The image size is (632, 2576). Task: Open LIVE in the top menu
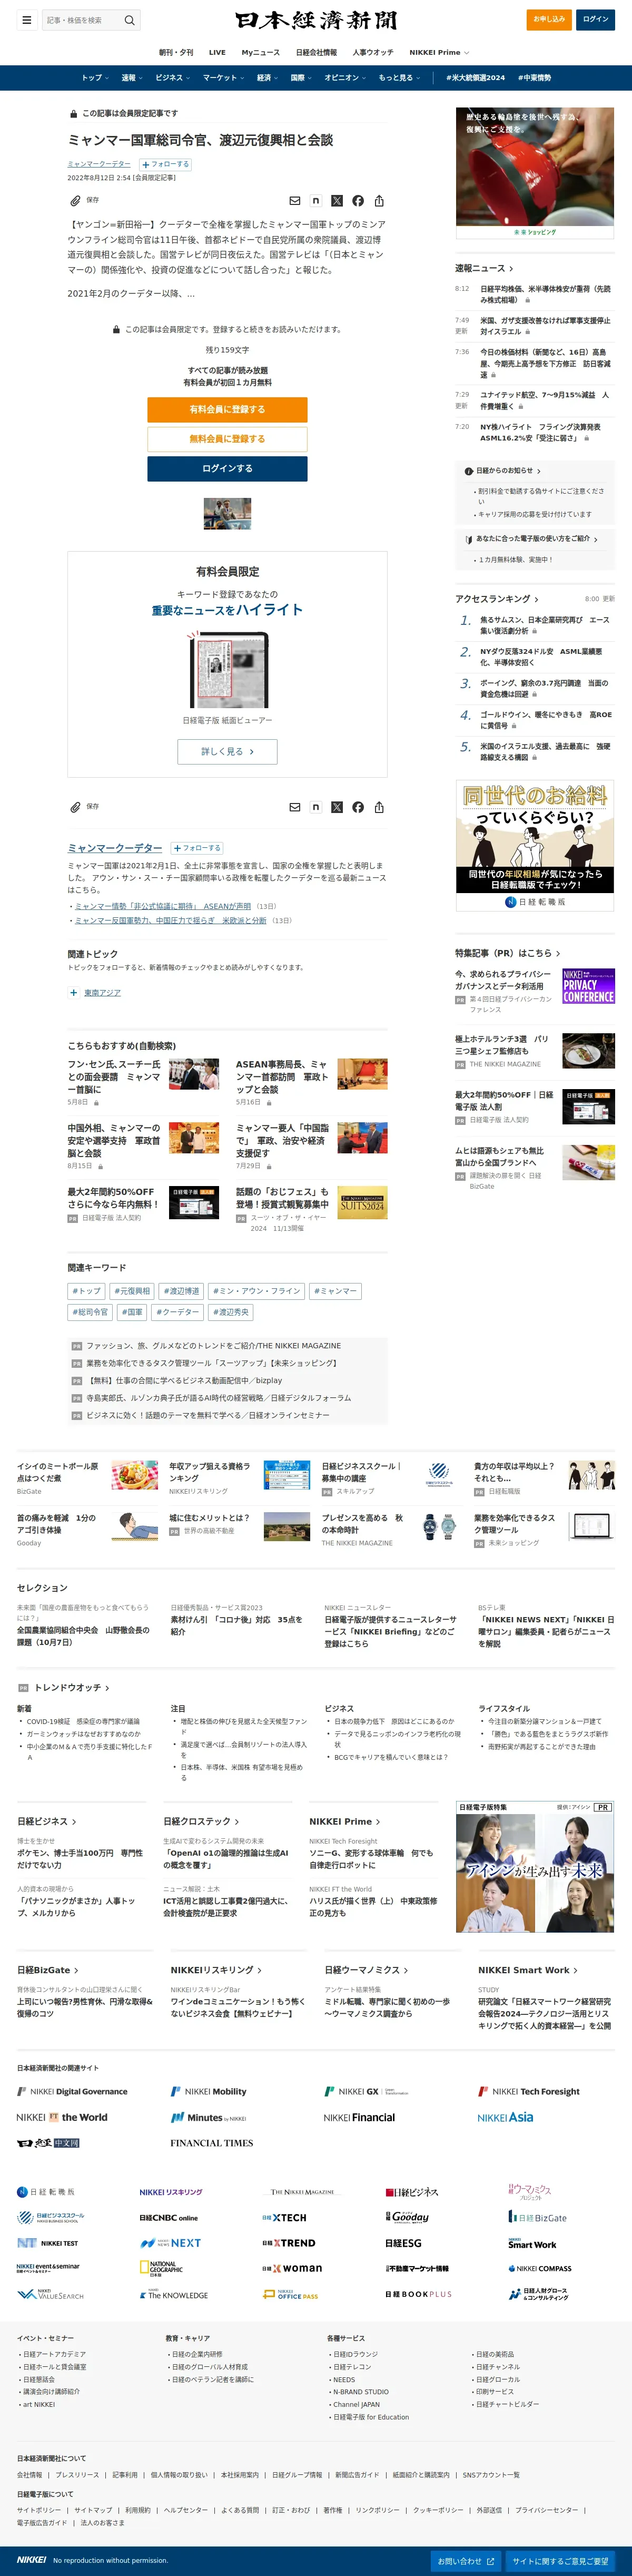point(217,52)
